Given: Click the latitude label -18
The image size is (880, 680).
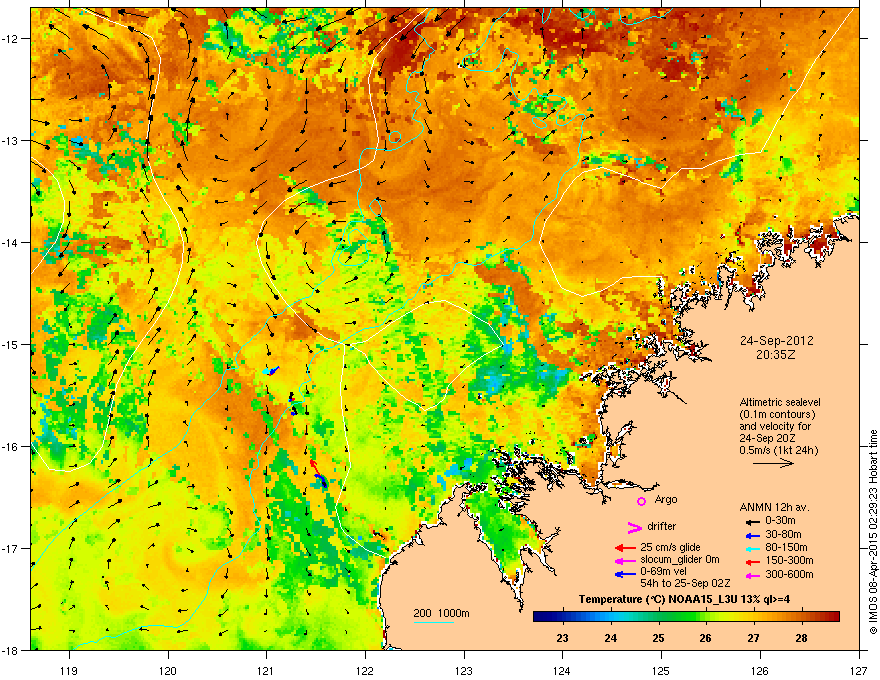Looking at the screenshot, I should pyautogui.click(x=11, y=650).
